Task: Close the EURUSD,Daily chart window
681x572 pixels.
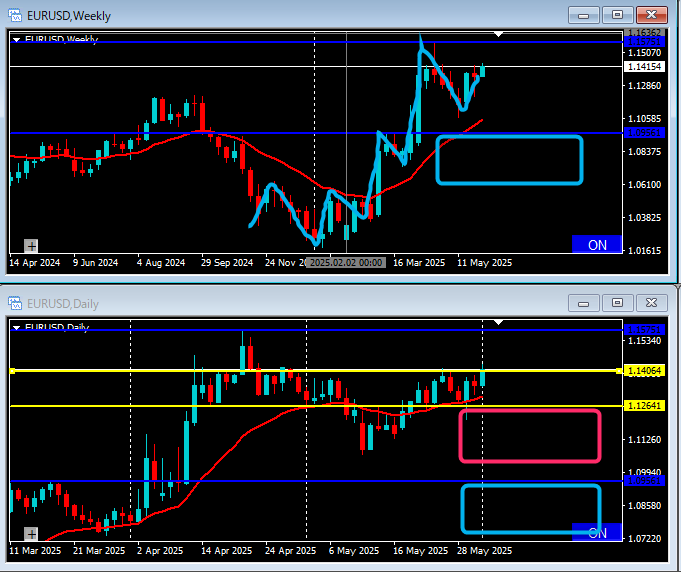Action: coord(651,303)
